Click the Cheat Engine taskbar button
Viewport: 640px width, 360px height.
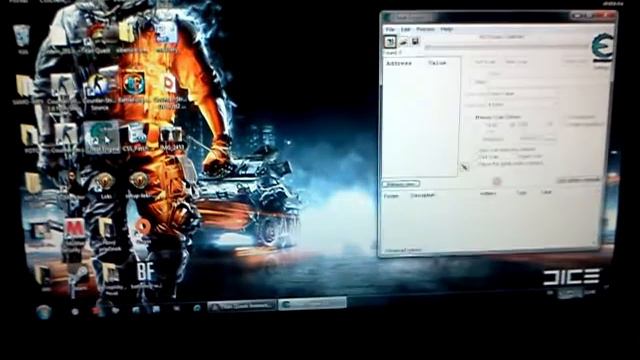coord(312,304)
